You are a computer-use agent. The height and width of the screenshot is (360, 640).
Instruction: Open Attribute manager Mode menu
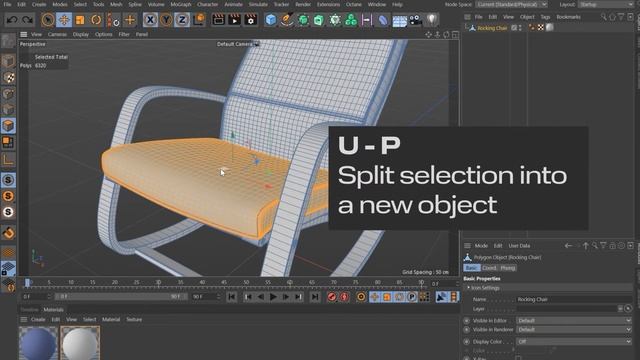click(x=481, y=246)
